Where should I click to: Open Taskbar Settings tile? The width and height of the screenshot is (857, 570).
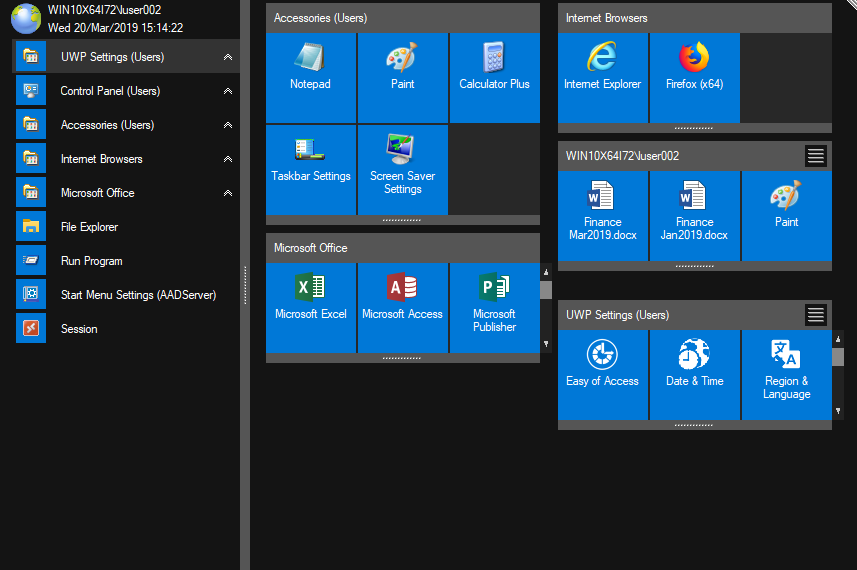click(310, 169)
